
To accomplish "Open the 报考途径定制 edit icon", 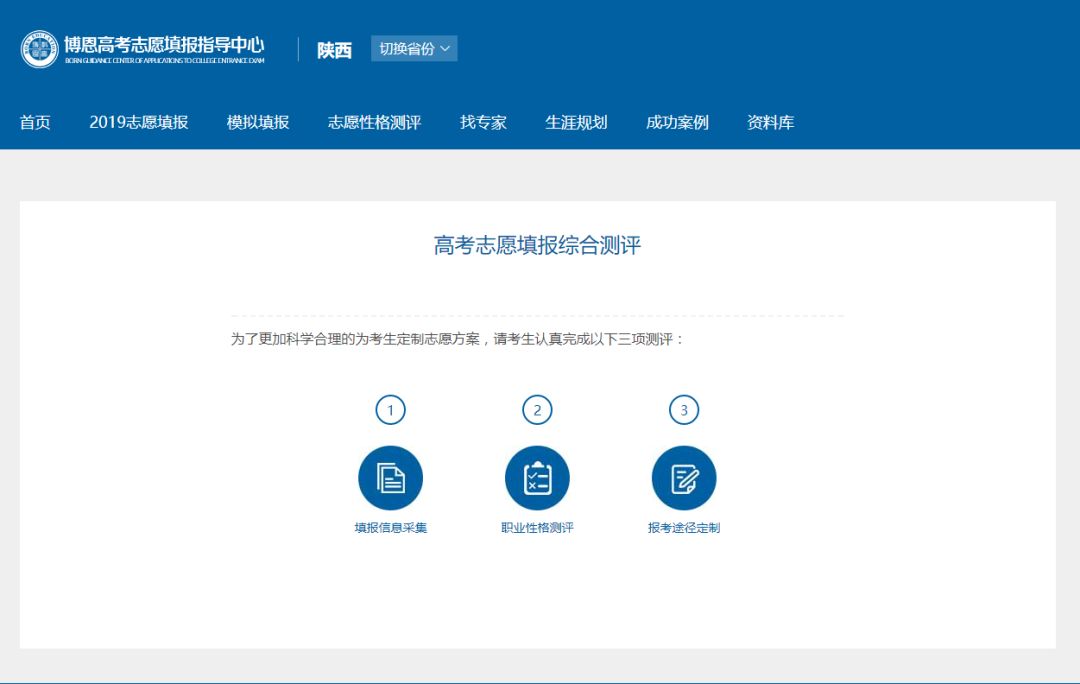I will [x=684, y=478].
